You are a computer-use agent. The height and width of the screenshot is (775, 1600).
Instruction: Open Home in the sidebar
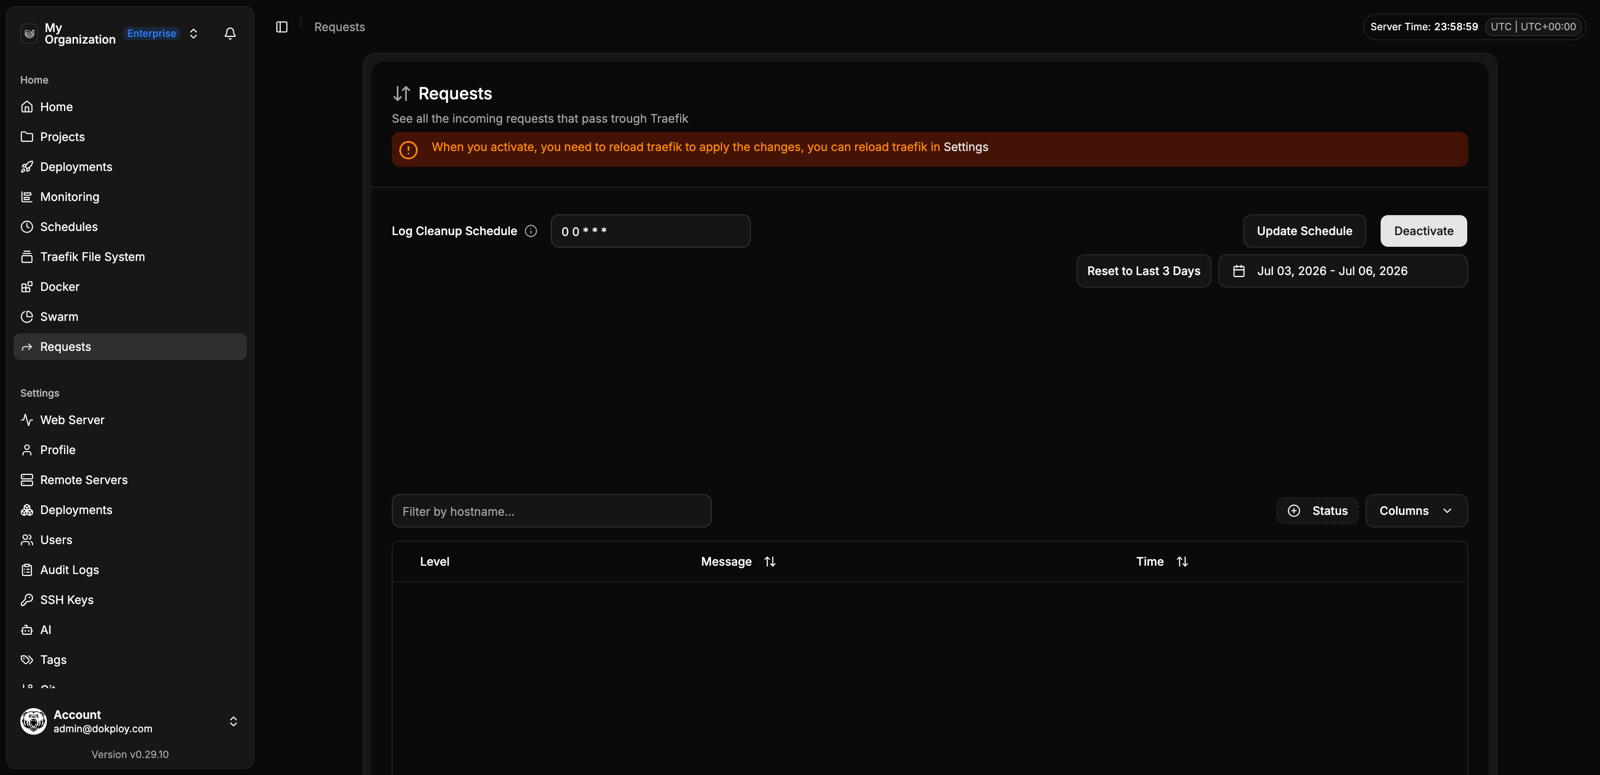coord(130,107)
